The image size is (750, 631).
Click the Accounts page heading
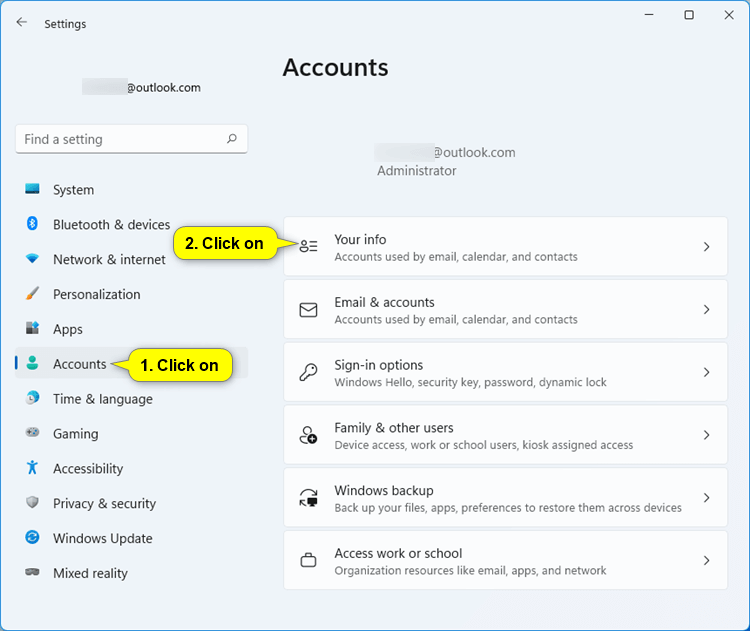click(335, 67)
